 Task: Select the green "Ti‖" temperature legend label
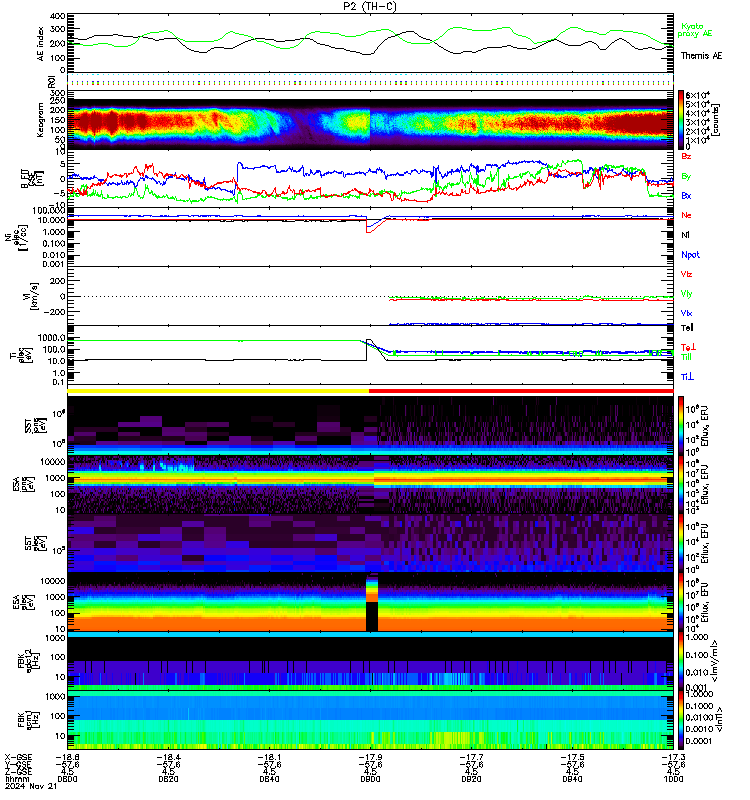pos(686,357)
